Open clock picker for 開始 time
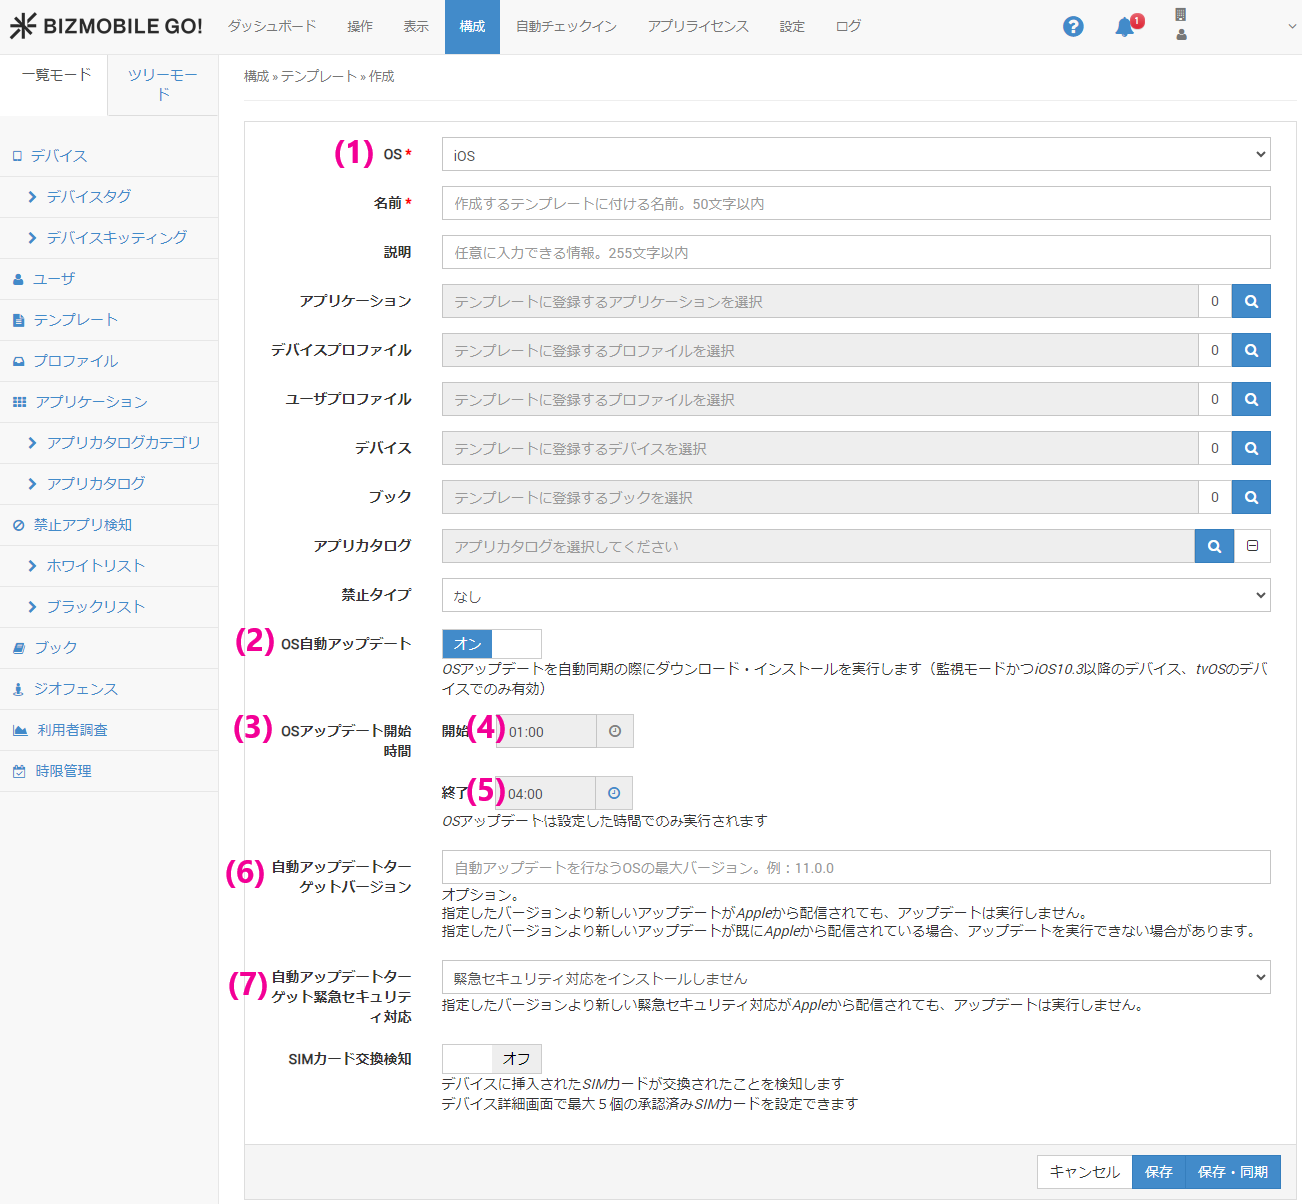Screen dimensions: 1302x1204 pyautogui.click(x=615, y=731)
